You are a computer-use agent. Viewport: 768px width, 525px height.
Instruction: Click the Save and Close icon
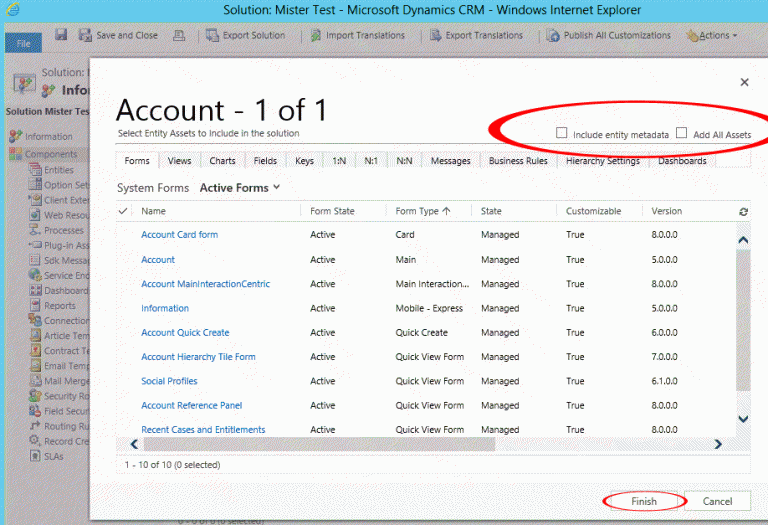point(85,35)
